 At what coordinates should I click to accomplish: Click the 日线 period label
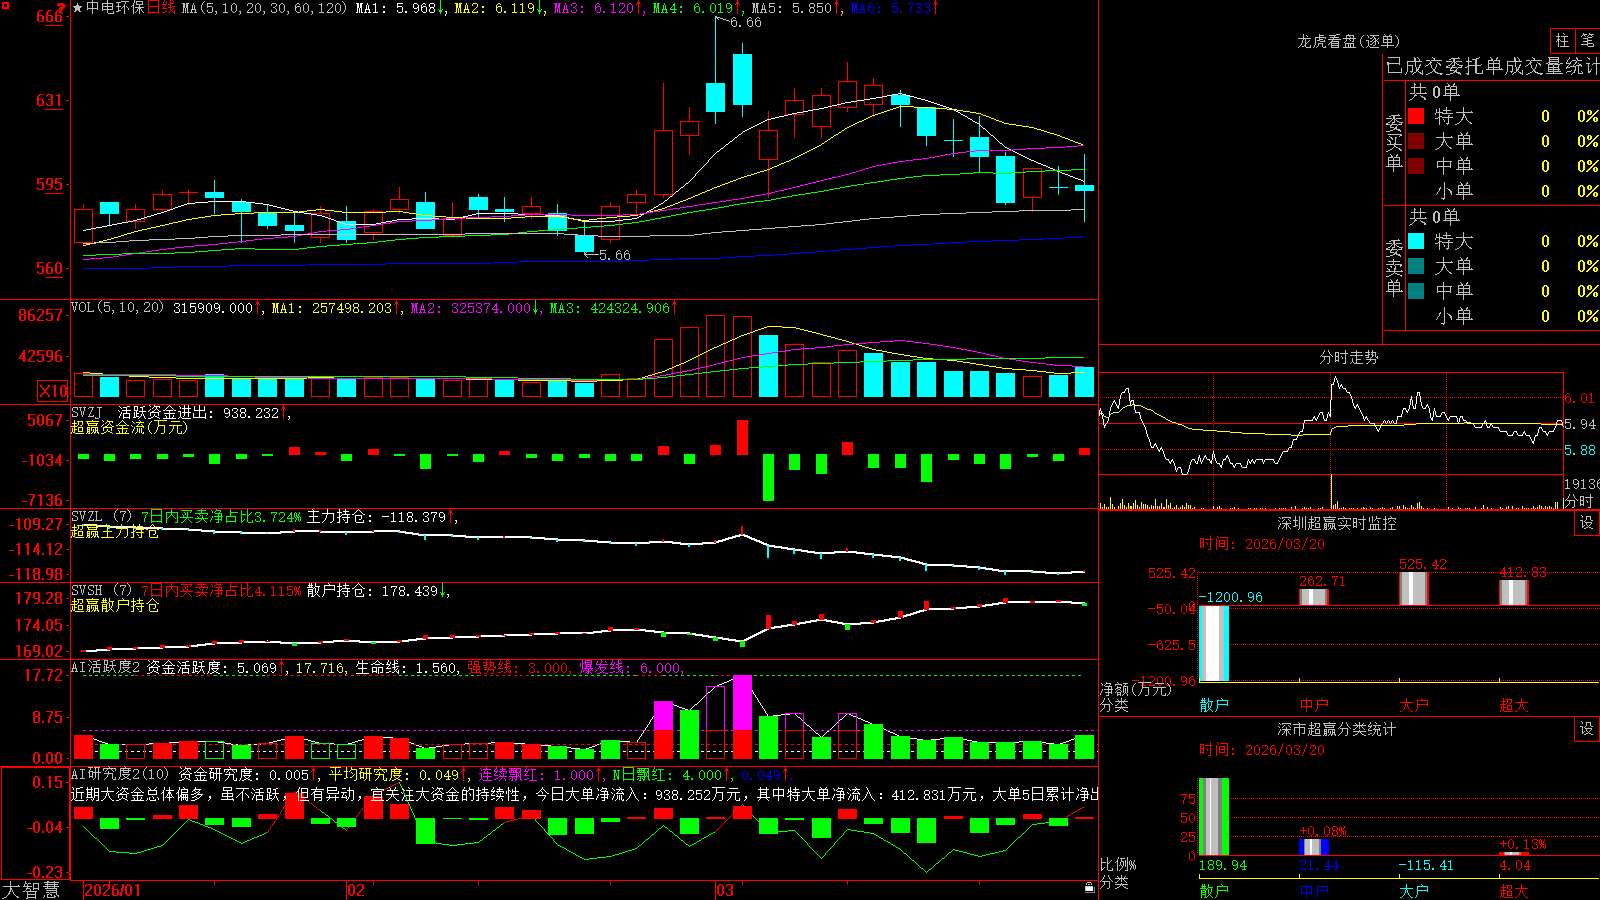(x=161, y=8)
